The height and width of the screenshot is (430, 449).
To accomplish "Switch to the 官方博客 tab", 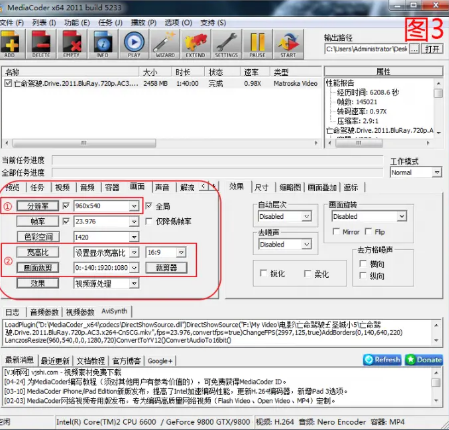I will coord(126,361).
